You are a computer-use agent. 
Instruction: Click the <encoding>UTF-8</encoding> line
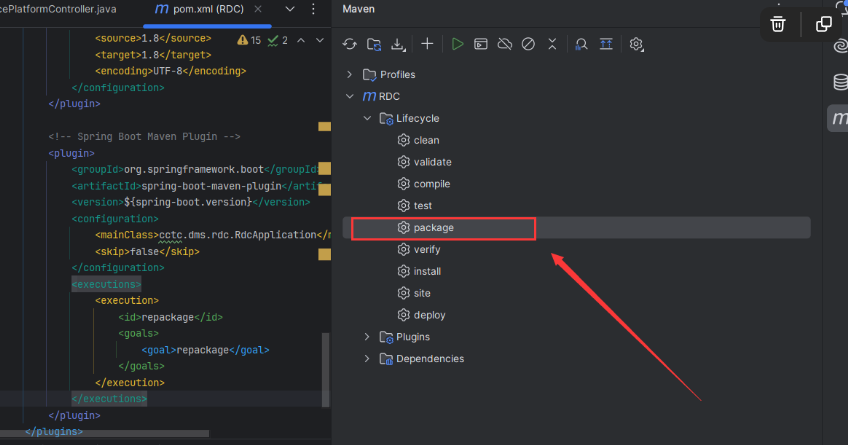170,71
